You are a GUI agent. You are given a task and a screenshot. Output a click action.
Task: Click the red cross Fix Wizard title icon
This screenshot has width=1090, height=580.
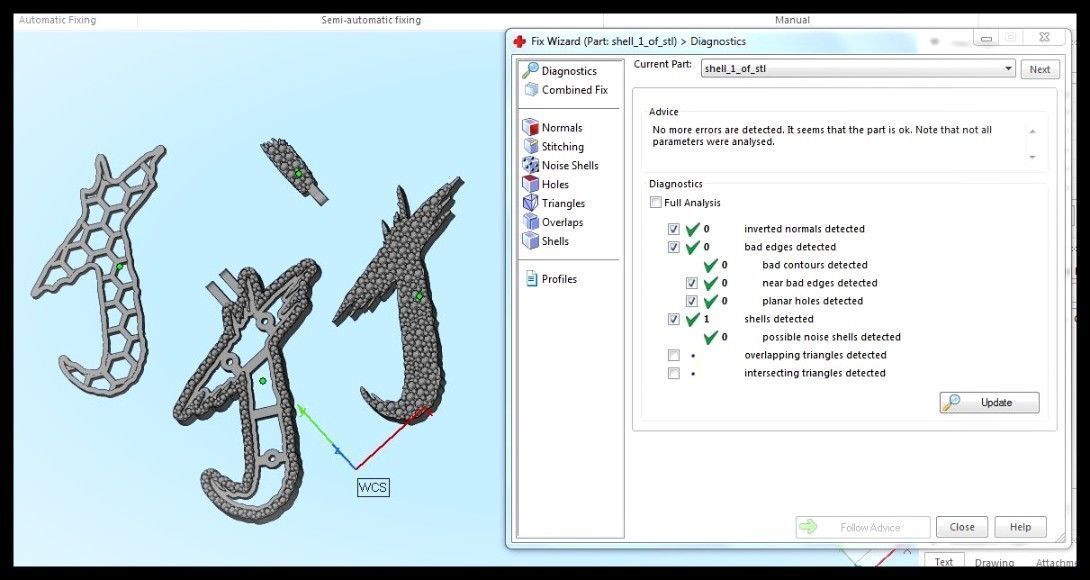pos(519,41)
